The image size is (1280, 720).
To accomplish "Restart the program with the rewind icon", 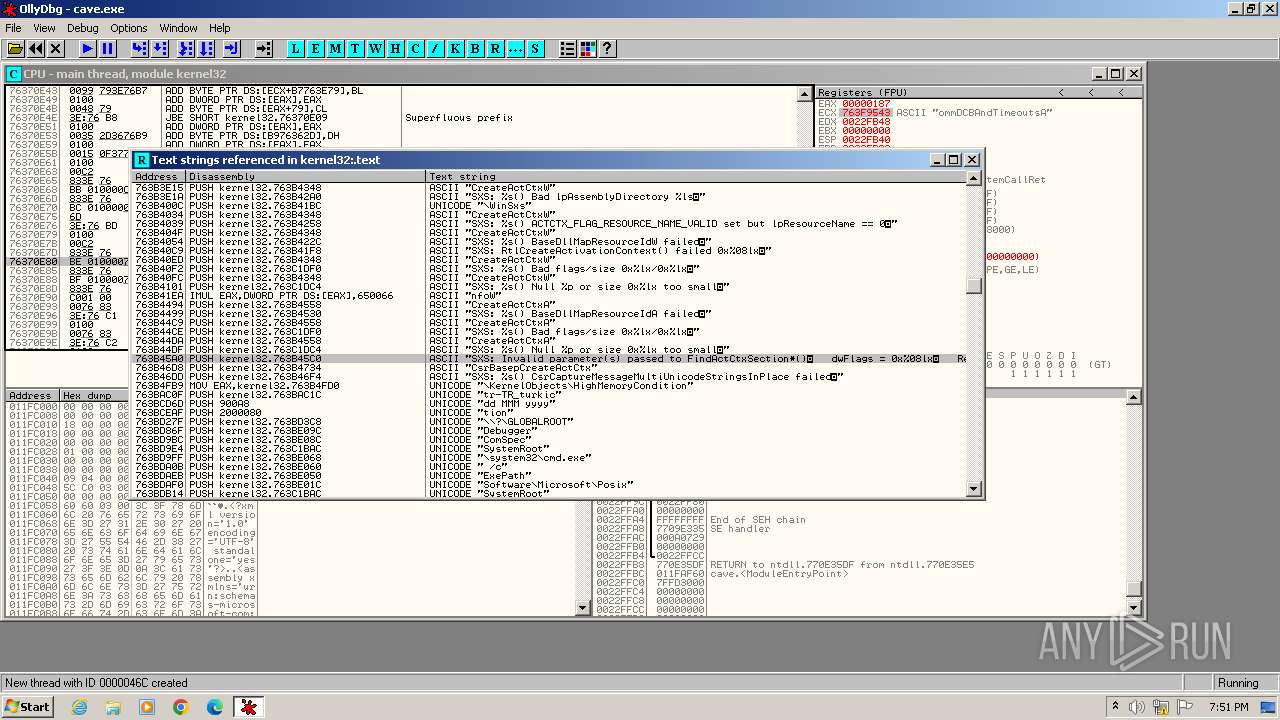I will pos(36,48).
